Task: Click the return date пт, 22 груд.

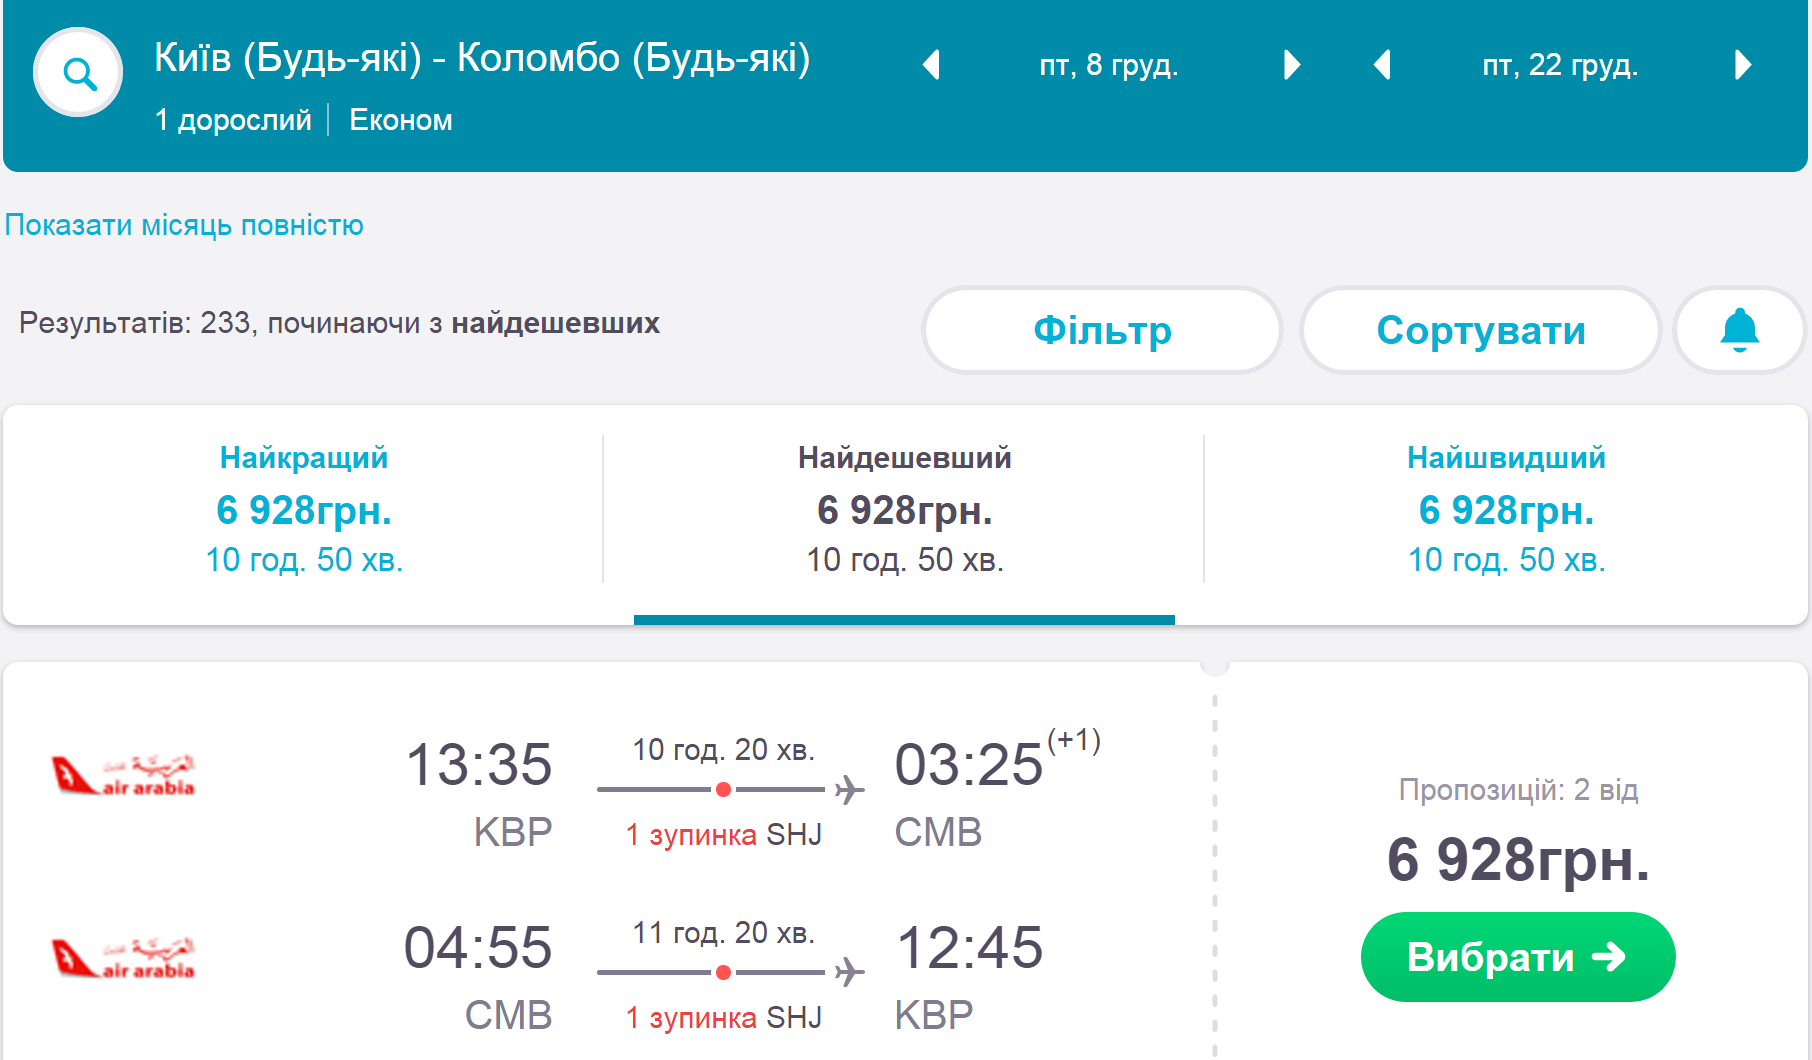Action: tap(1560, 65)
